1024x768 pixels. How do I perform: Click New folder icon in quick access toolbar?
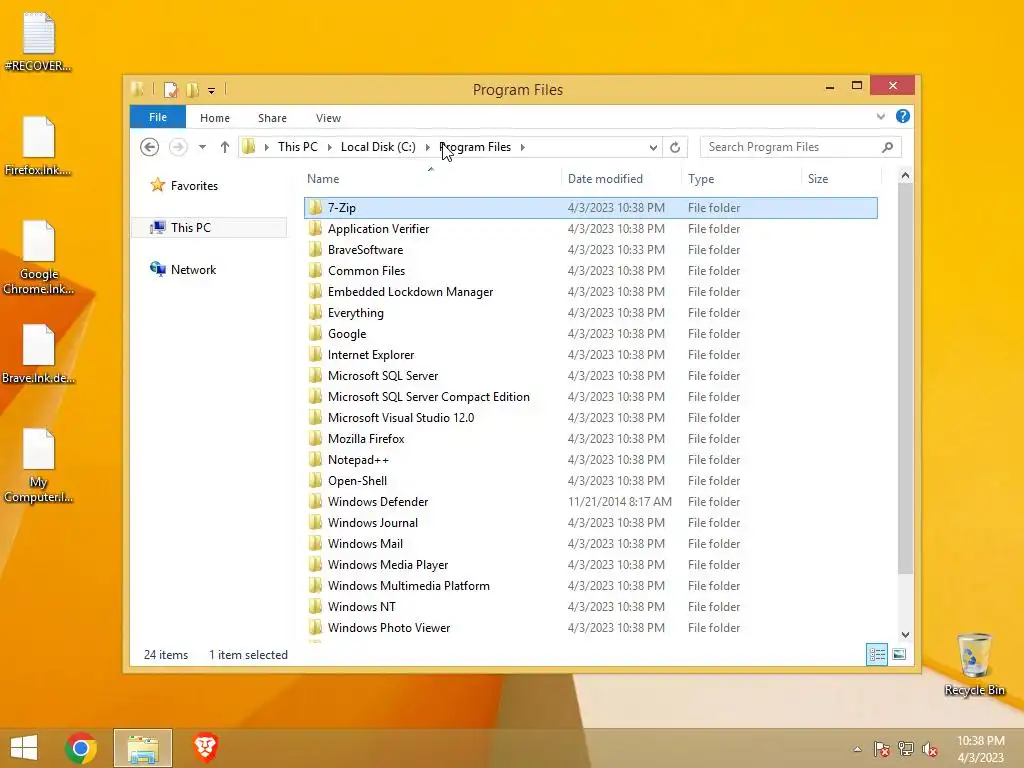click(192, 89)
